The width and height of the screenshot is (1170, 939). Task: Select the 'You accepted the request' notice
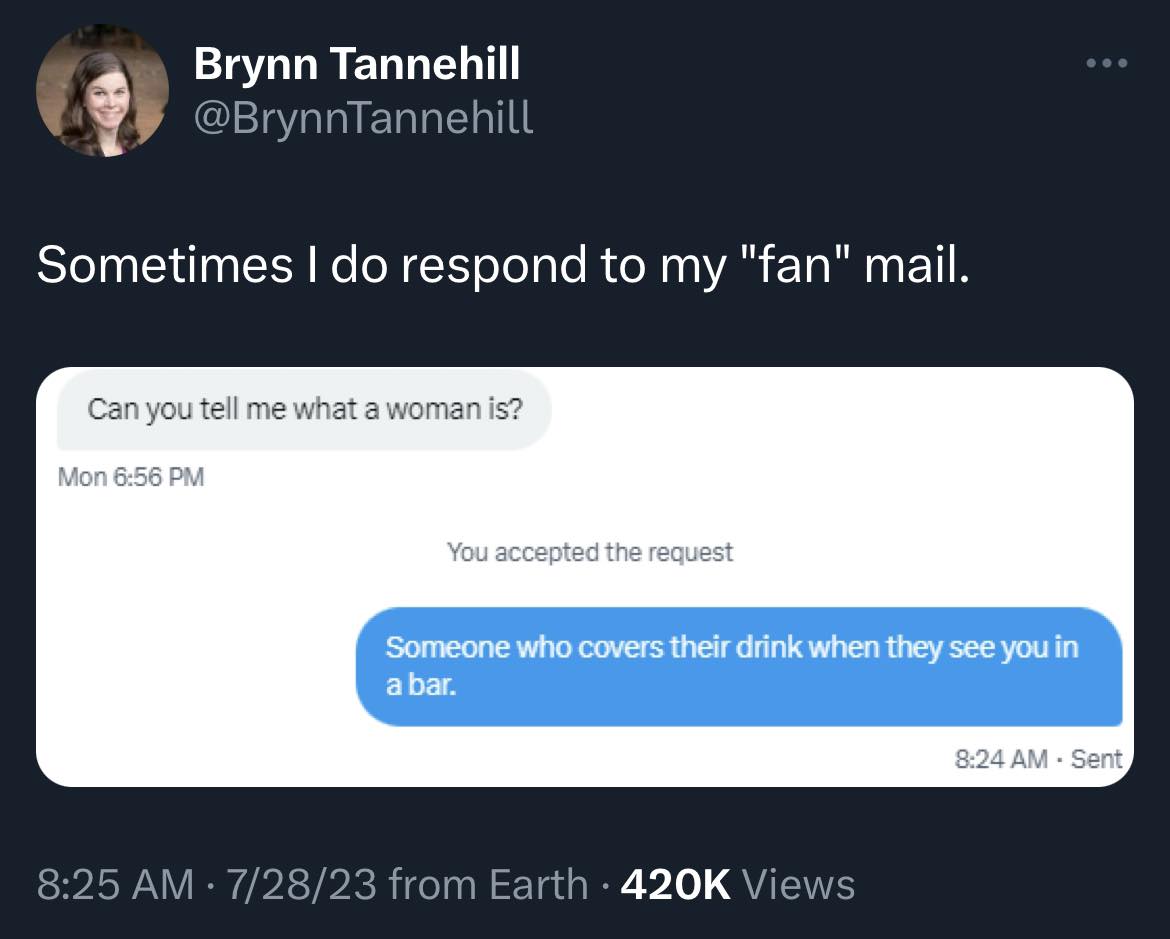click(592, 551)
